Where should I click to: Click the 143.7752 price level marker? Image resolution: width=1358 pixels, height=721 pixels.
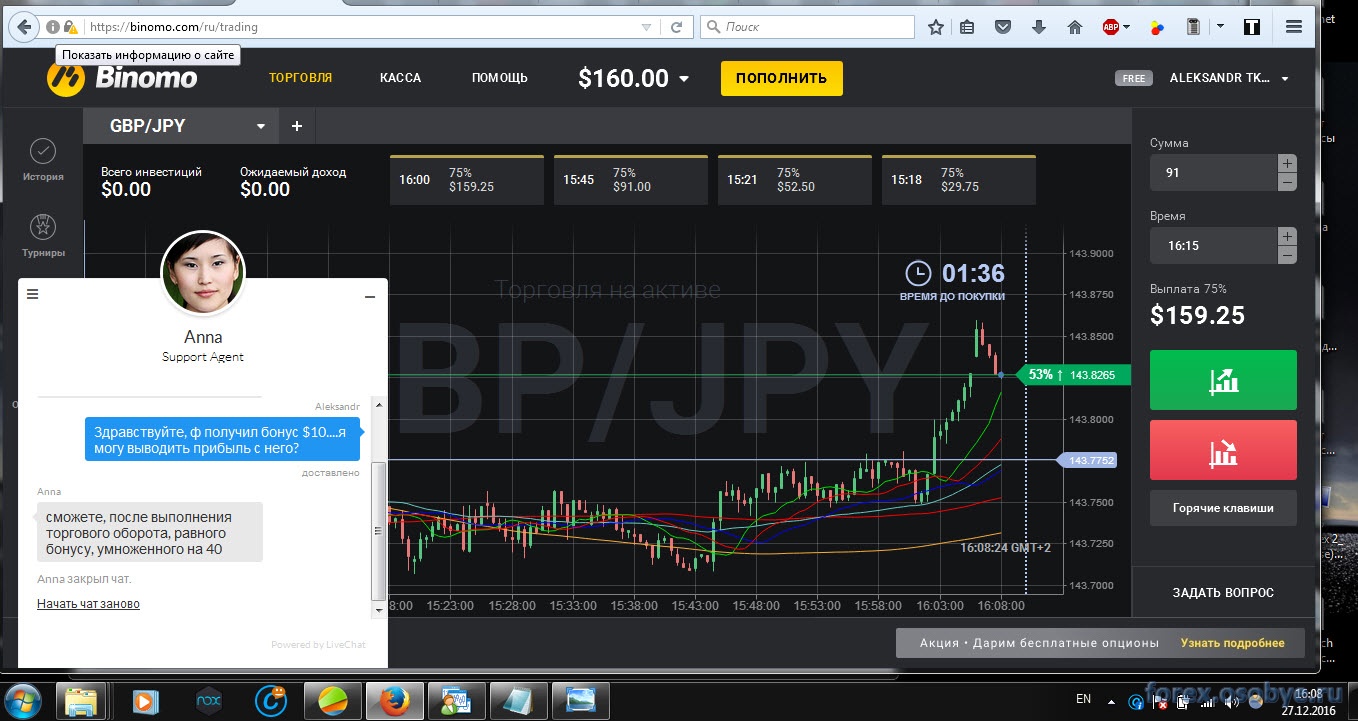point(1088,460)
